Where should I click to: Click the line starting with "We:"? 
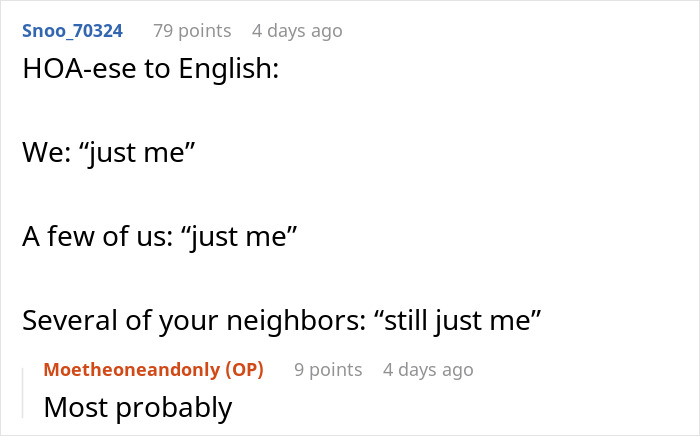coord(108,153)
